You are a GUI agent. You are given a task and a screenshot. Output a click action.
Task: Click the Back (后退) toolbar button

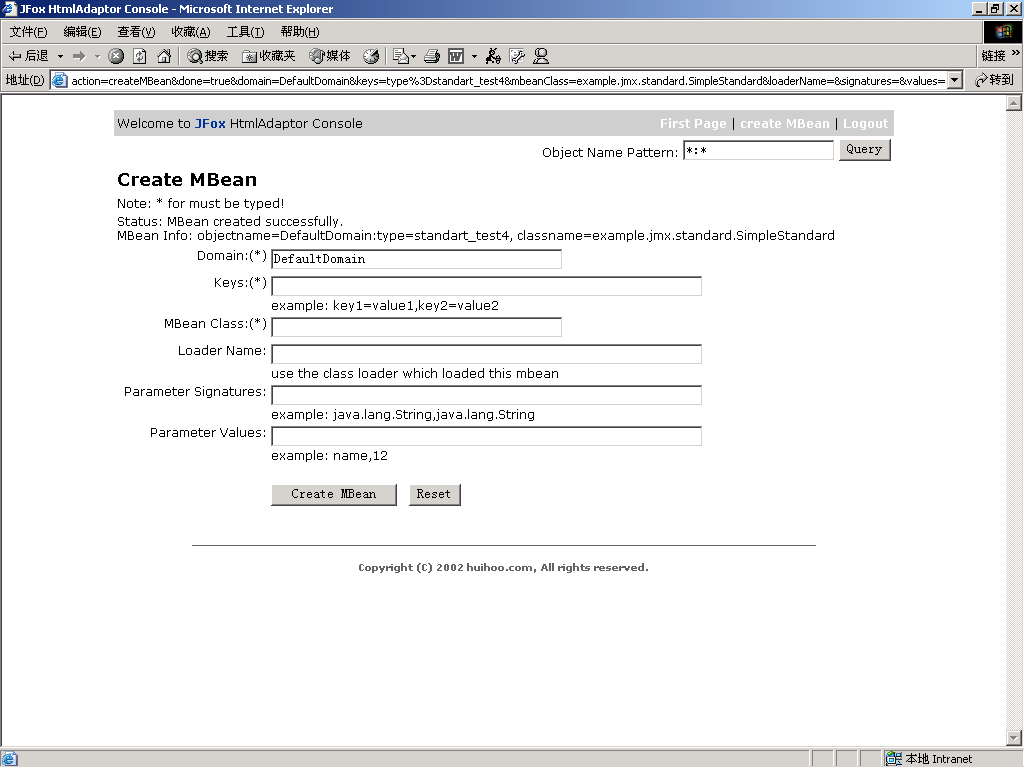click(29, 56)
